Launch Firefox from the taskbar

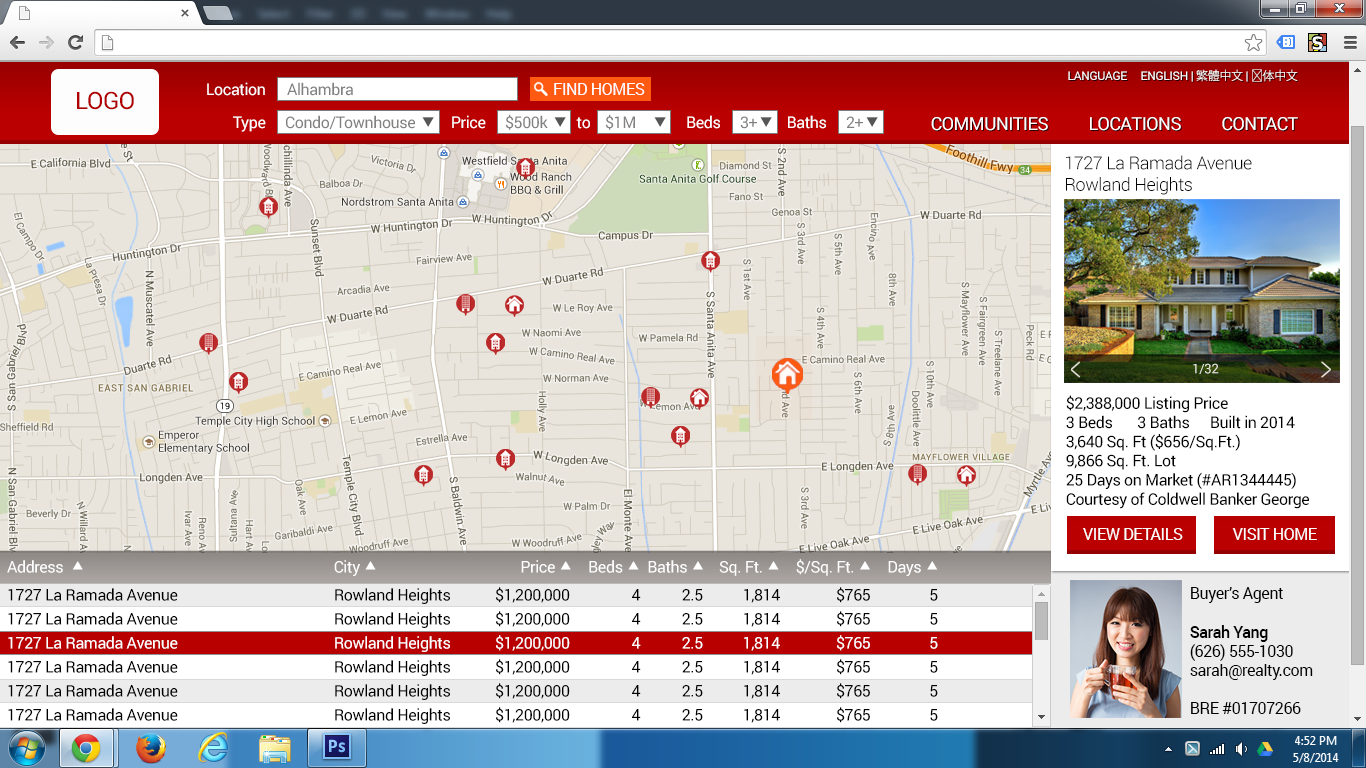click(150, 747)
